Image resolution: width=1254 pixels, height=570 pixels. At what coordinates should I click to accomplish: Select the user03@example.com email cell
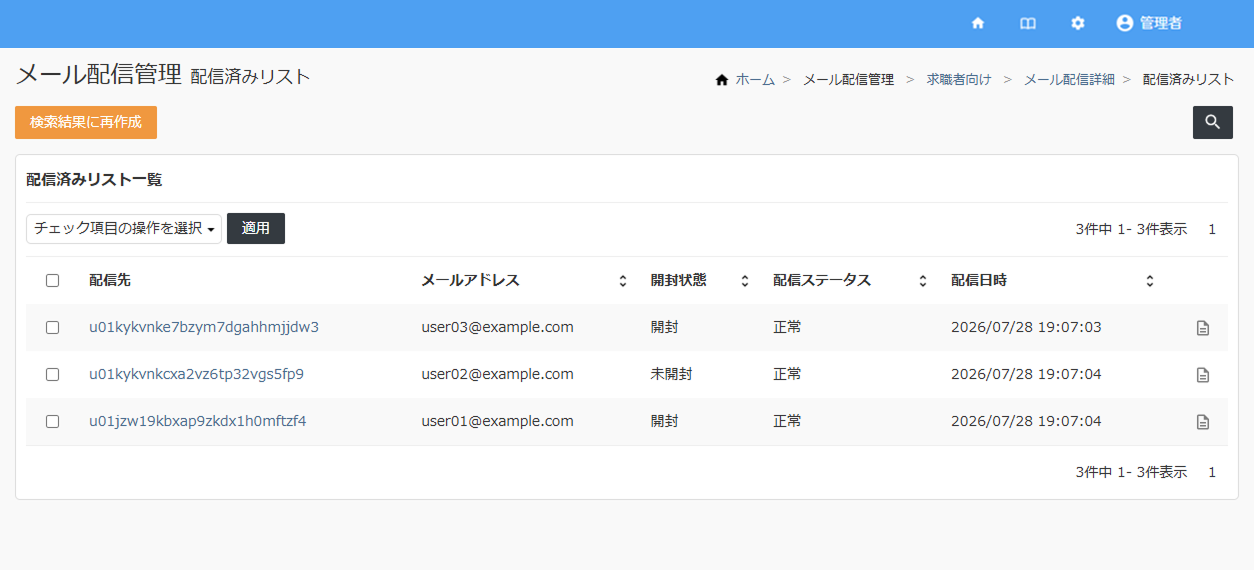tap(497, 327)
